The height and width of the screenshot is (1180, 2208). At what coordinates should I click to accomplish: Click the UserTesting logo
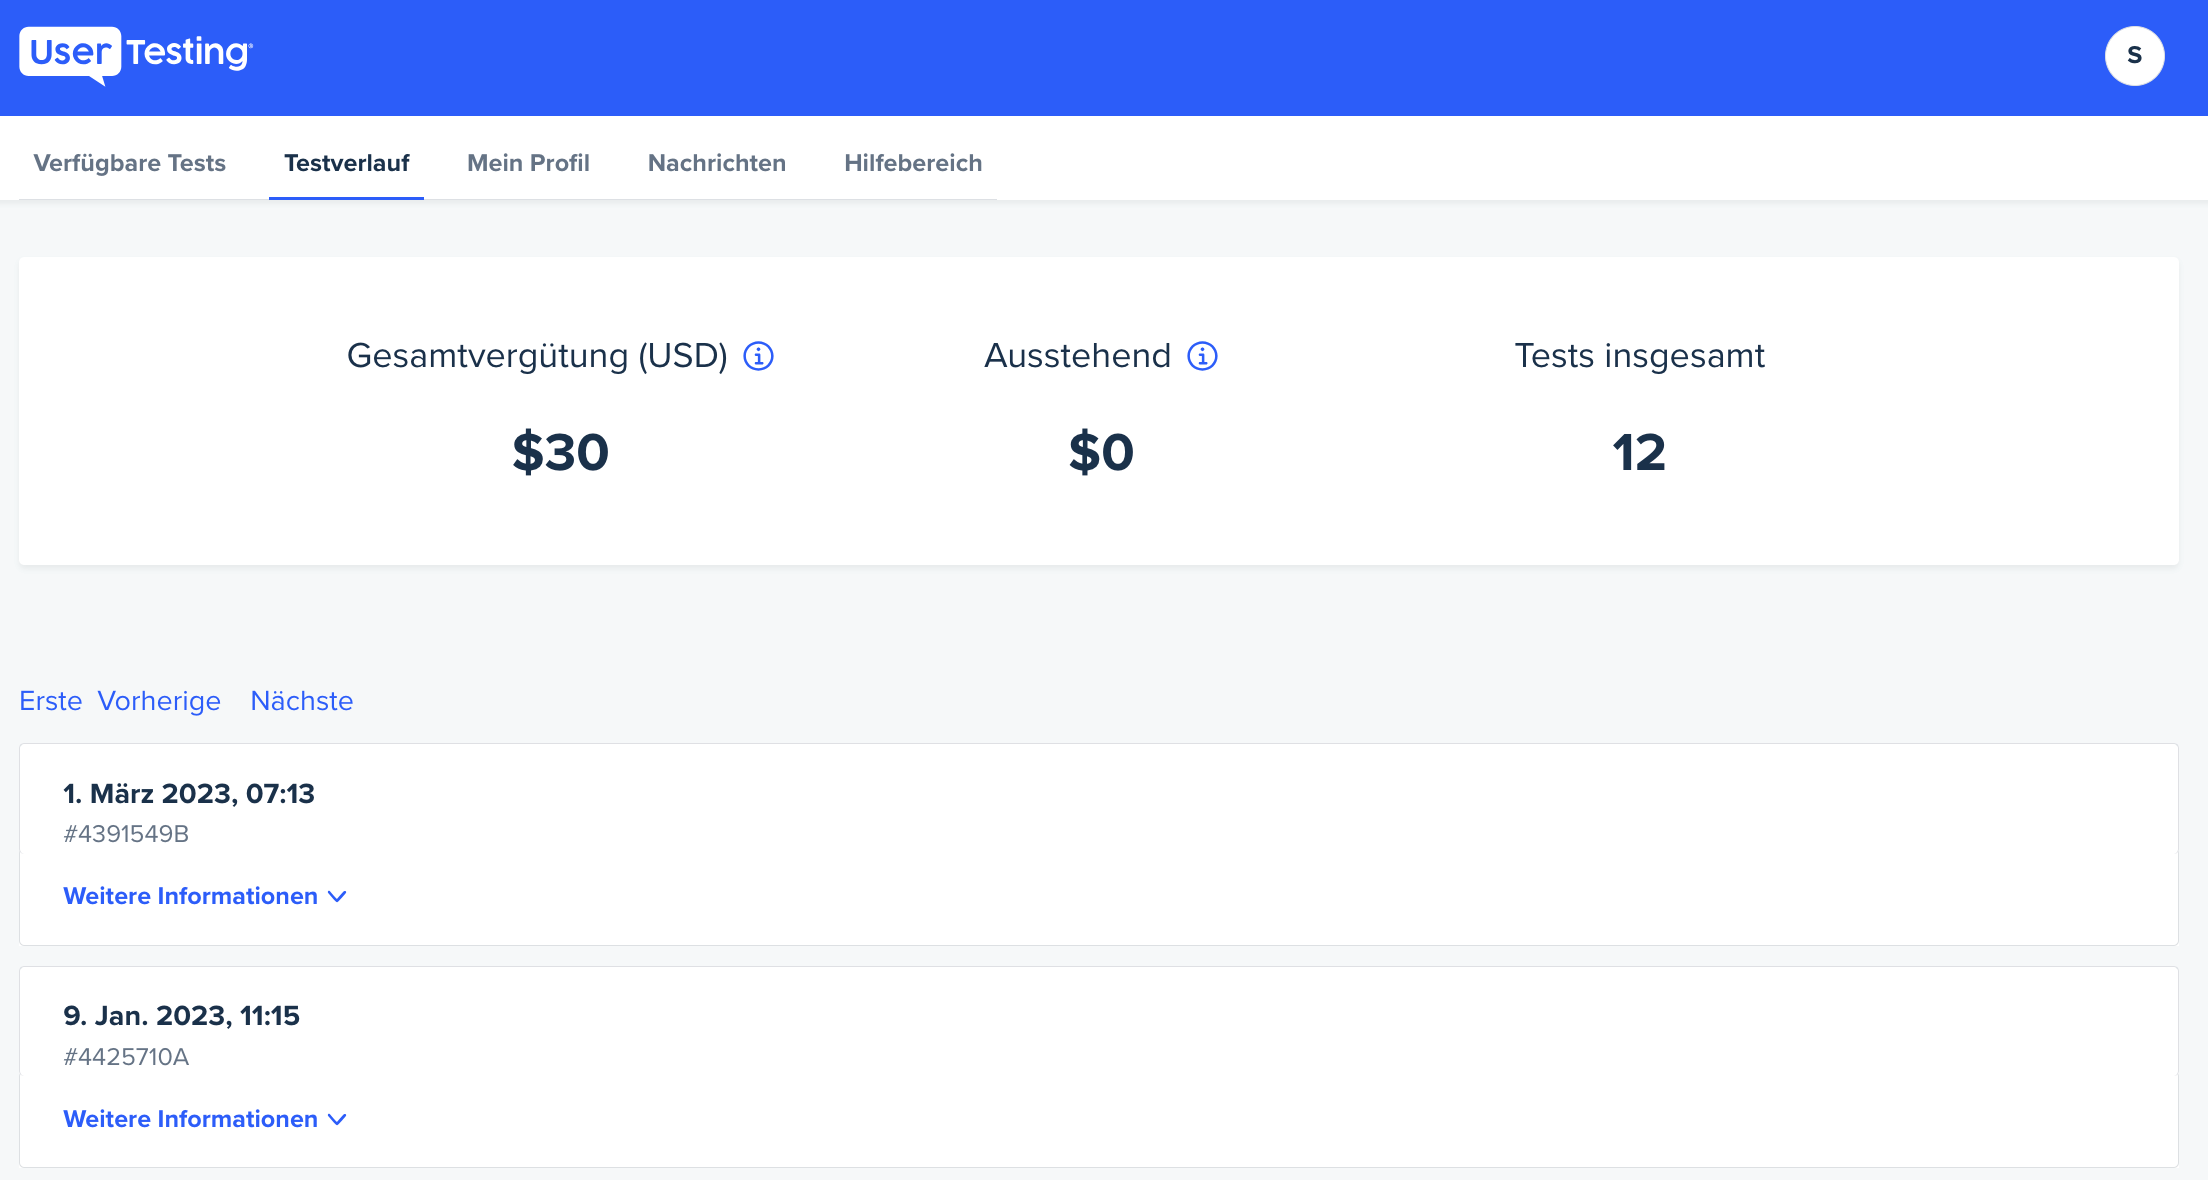tap(136, 55)
